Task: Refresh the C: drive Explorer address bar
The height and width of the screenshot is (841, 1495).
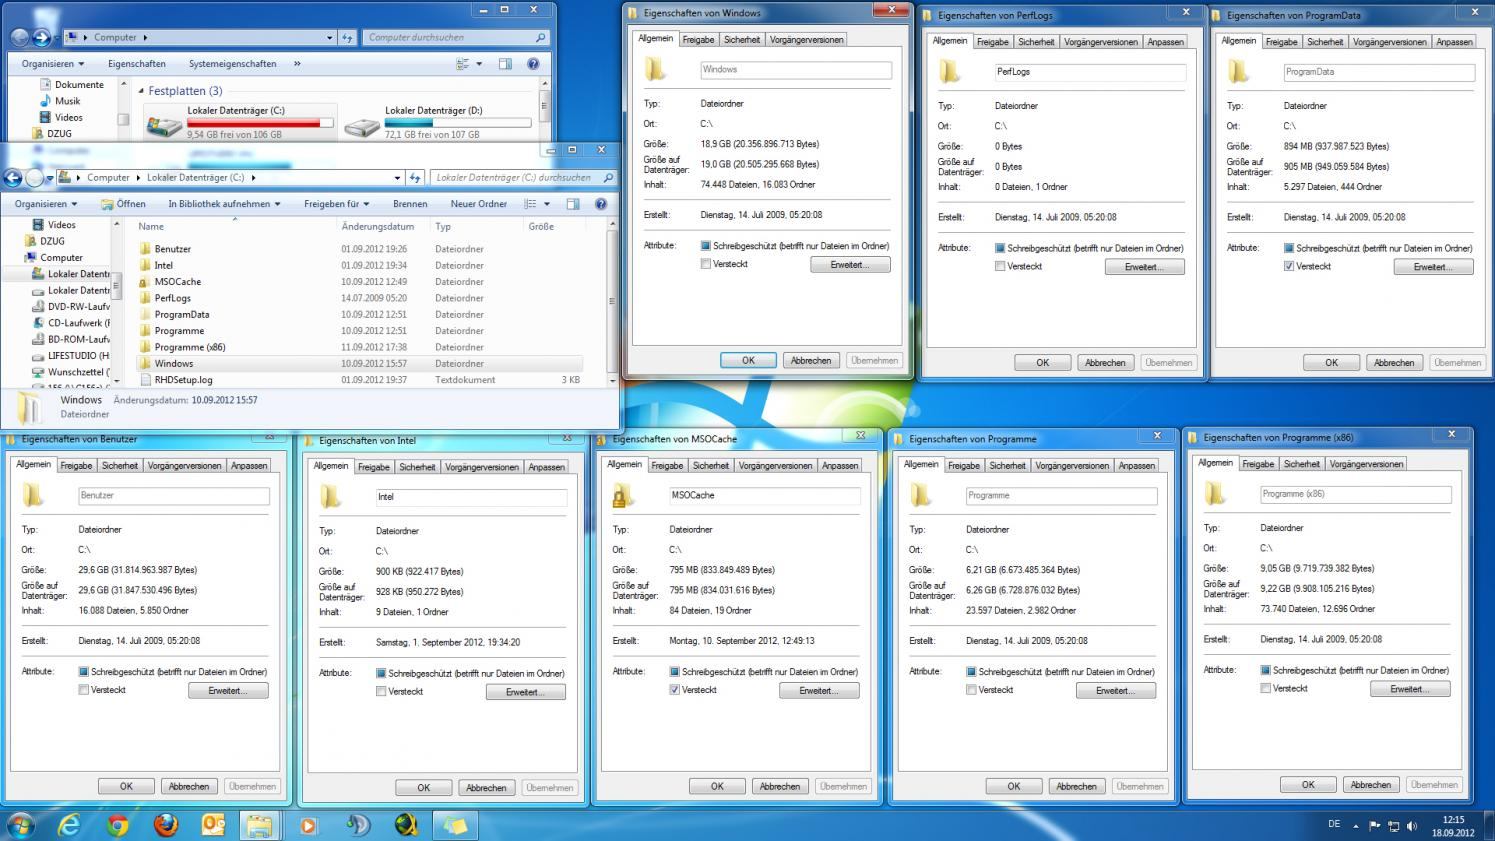Action: [x=415, y=178]
